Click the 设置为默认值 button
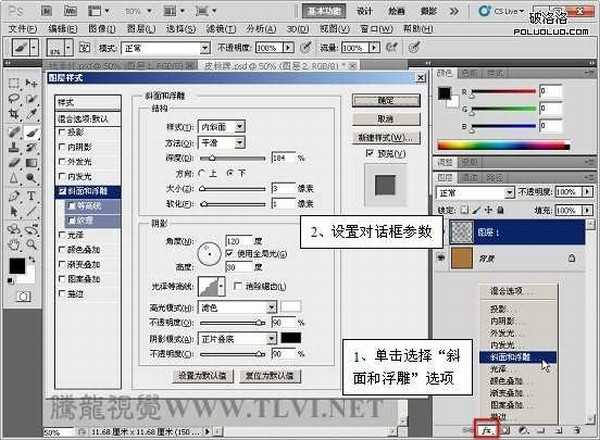Viewport: 600px width, 440px height. (202, 376)
